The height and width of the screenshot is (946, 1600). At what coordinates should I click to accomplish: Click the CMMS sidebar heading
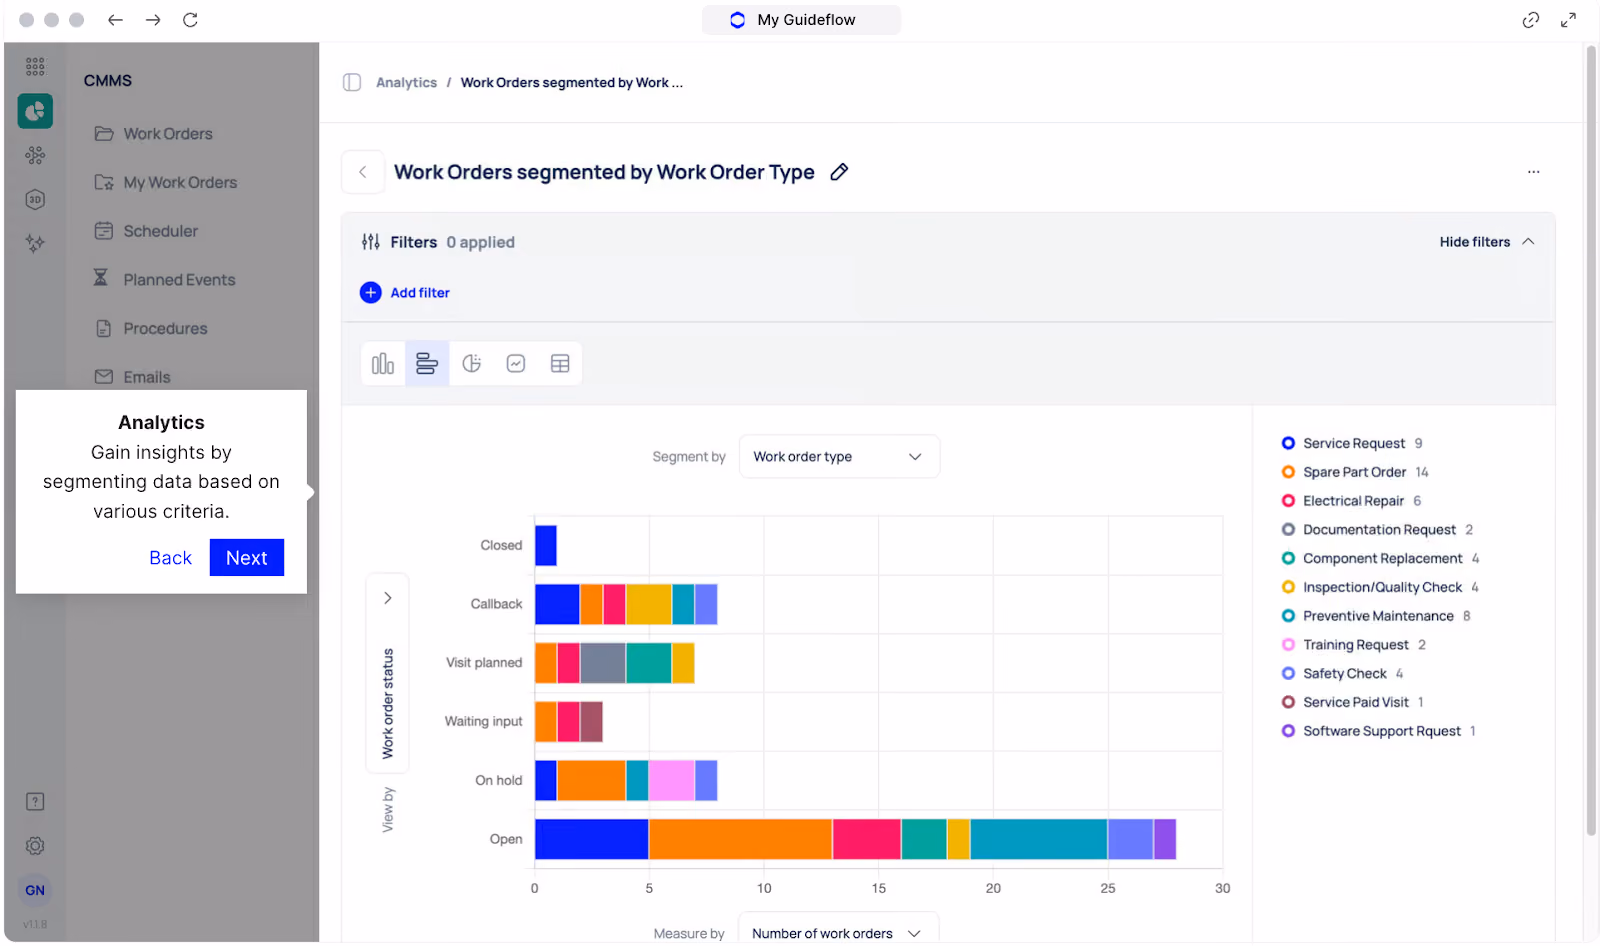108,81
